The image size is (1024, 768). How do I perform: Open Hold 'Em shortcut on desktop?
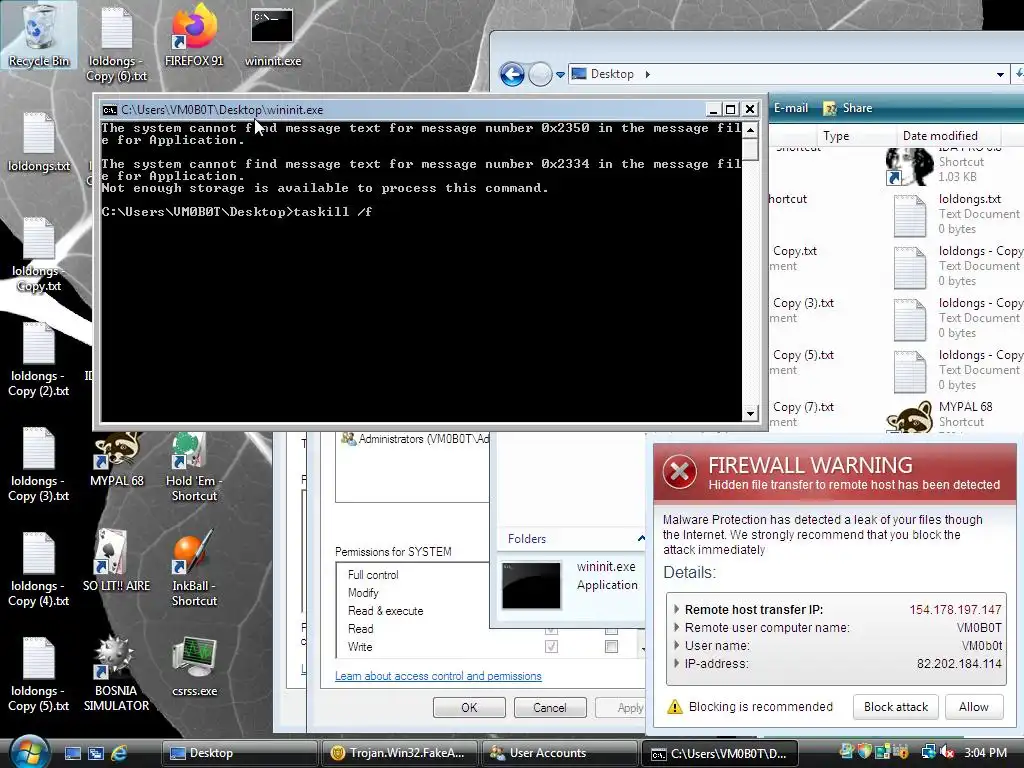(x=194, y=468)
